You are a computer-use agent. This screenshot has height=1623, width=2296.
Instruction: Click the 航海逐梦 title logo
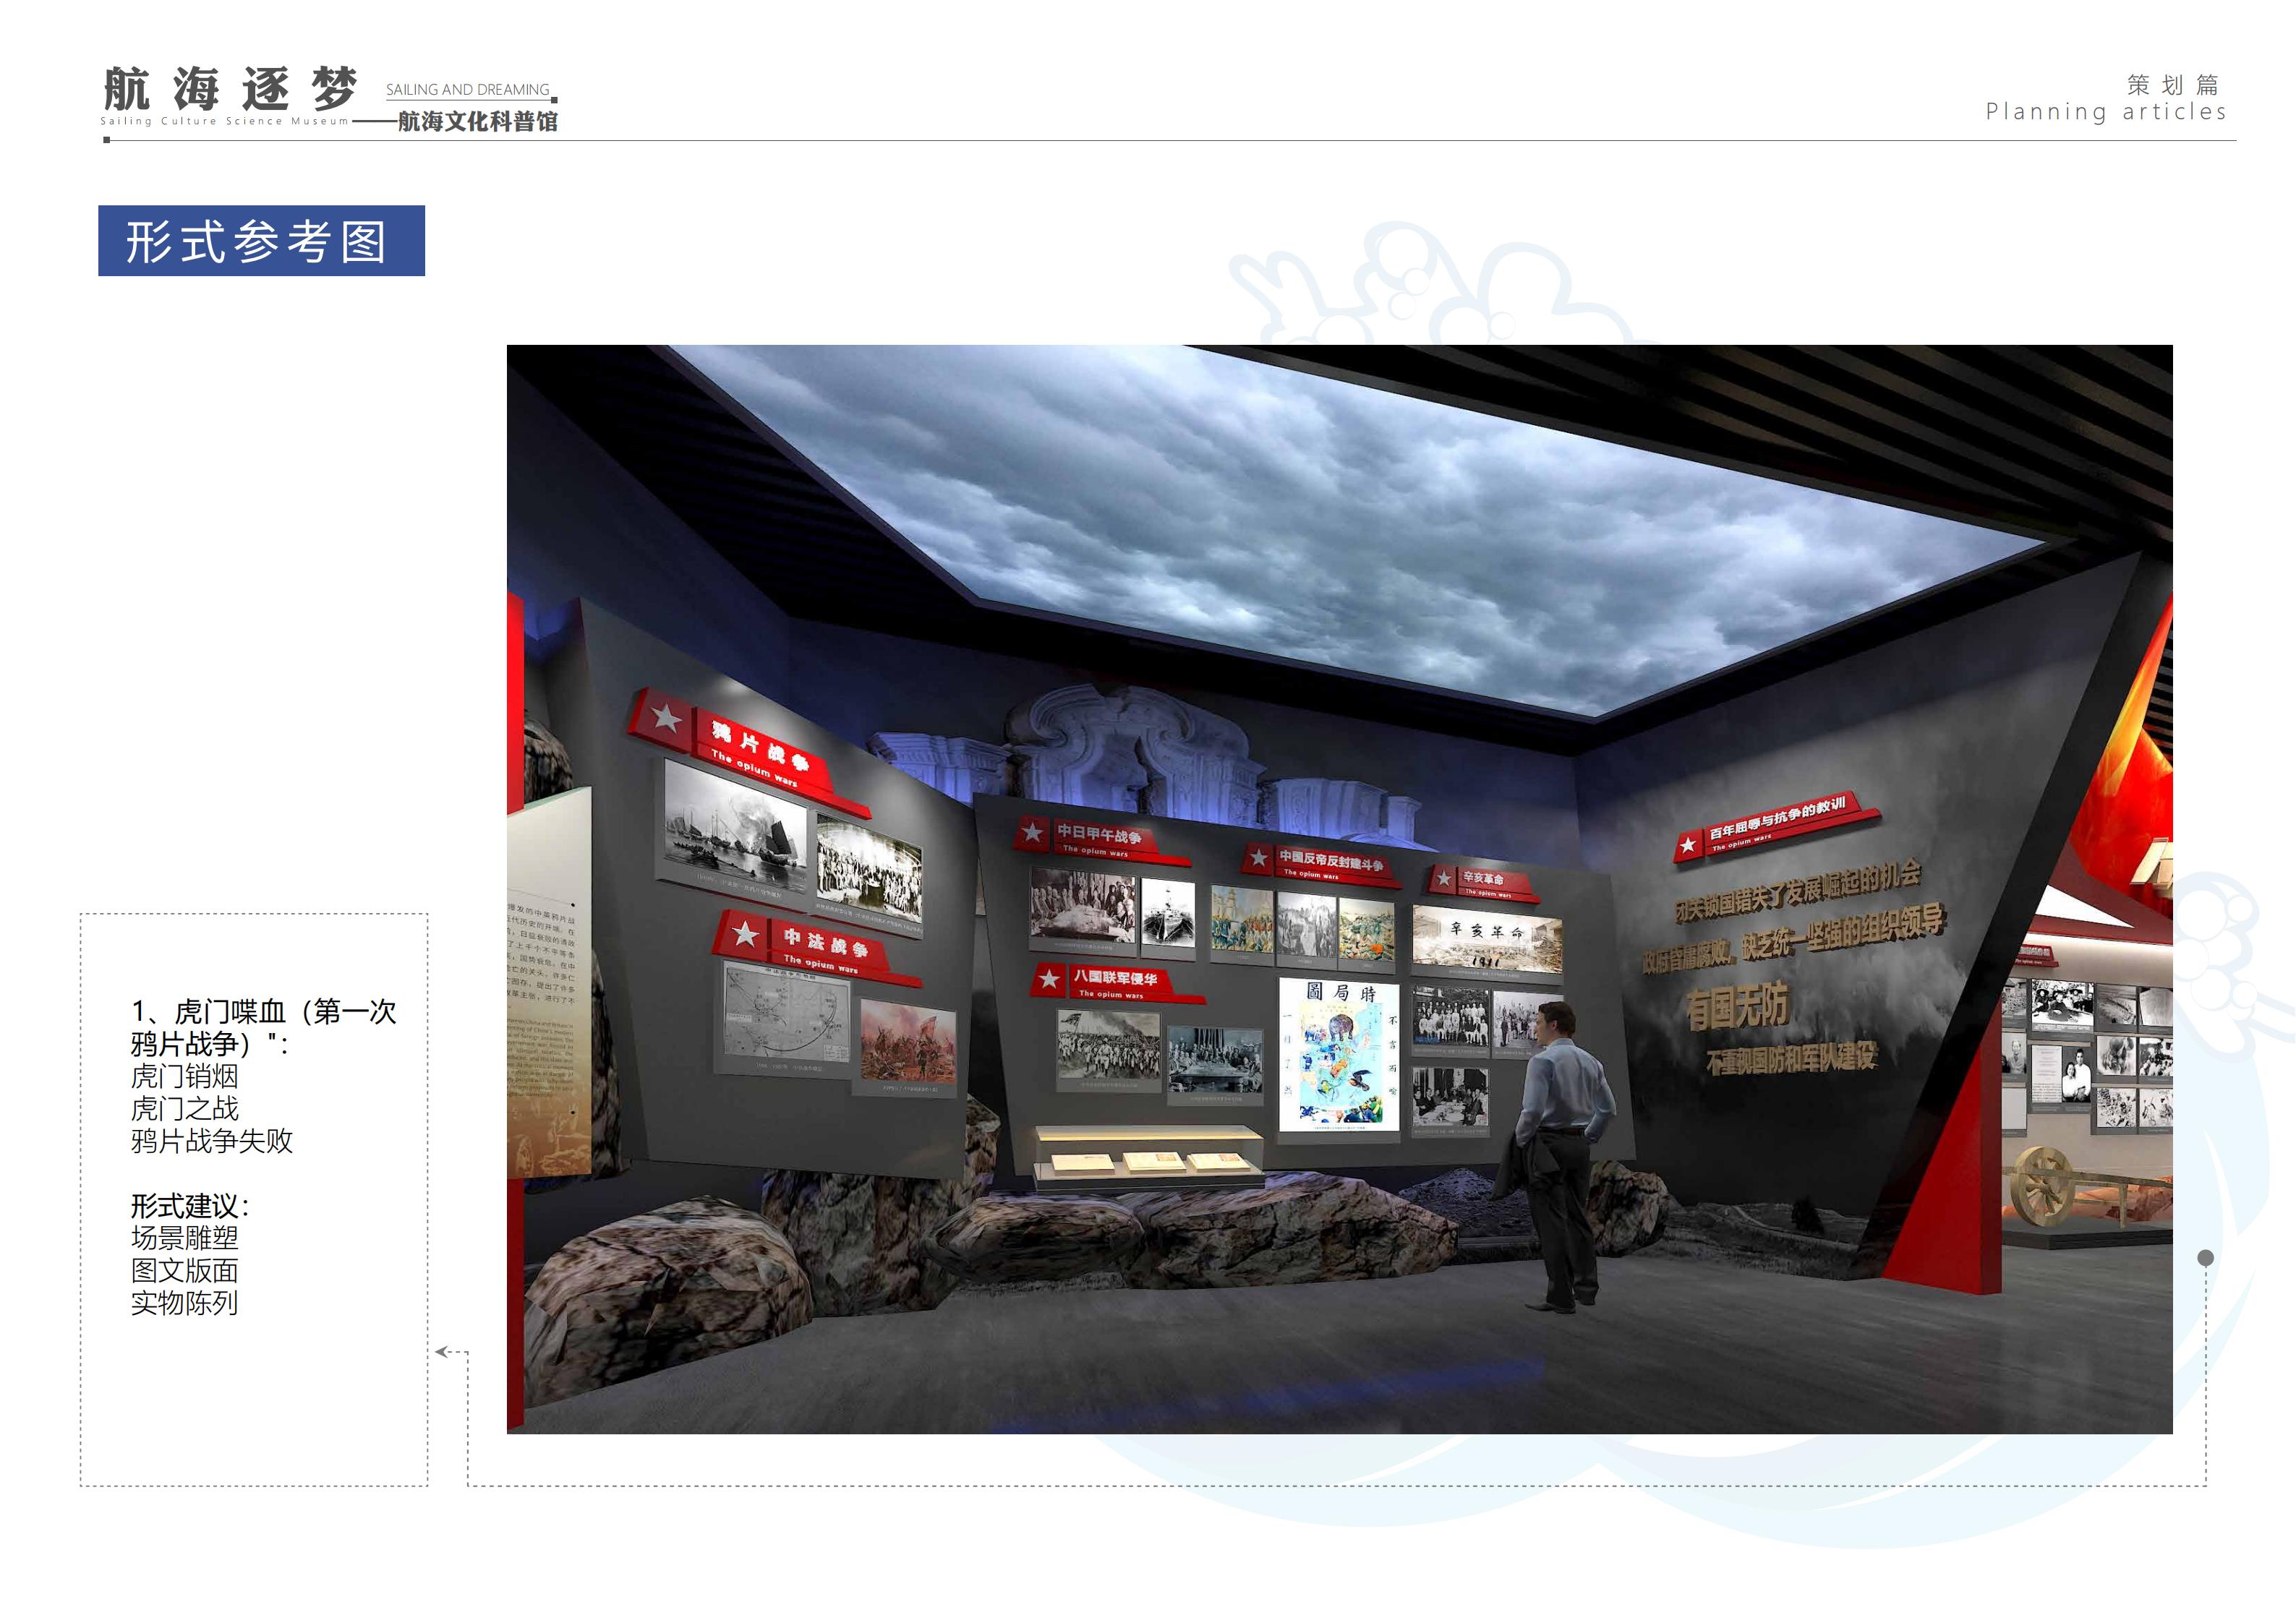(x=230, y=90)
